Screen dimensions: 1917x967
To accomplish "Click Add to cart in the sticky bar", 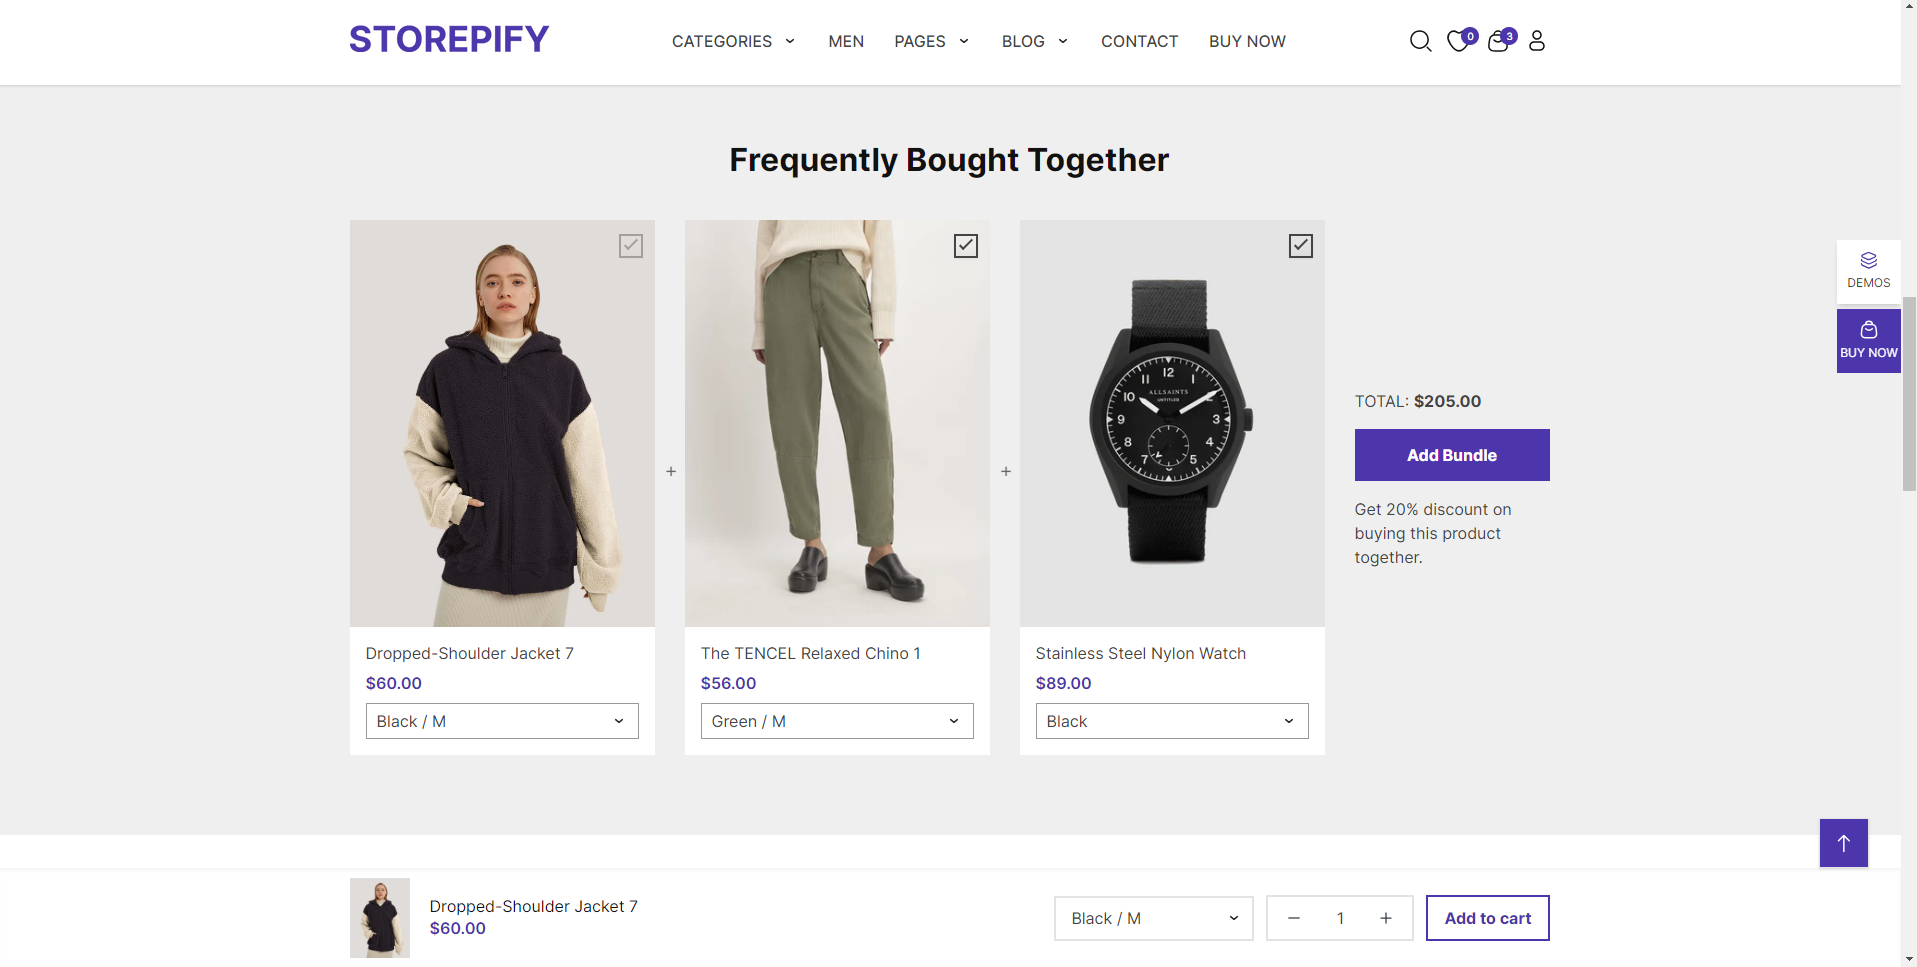I will coord(1487,918).
